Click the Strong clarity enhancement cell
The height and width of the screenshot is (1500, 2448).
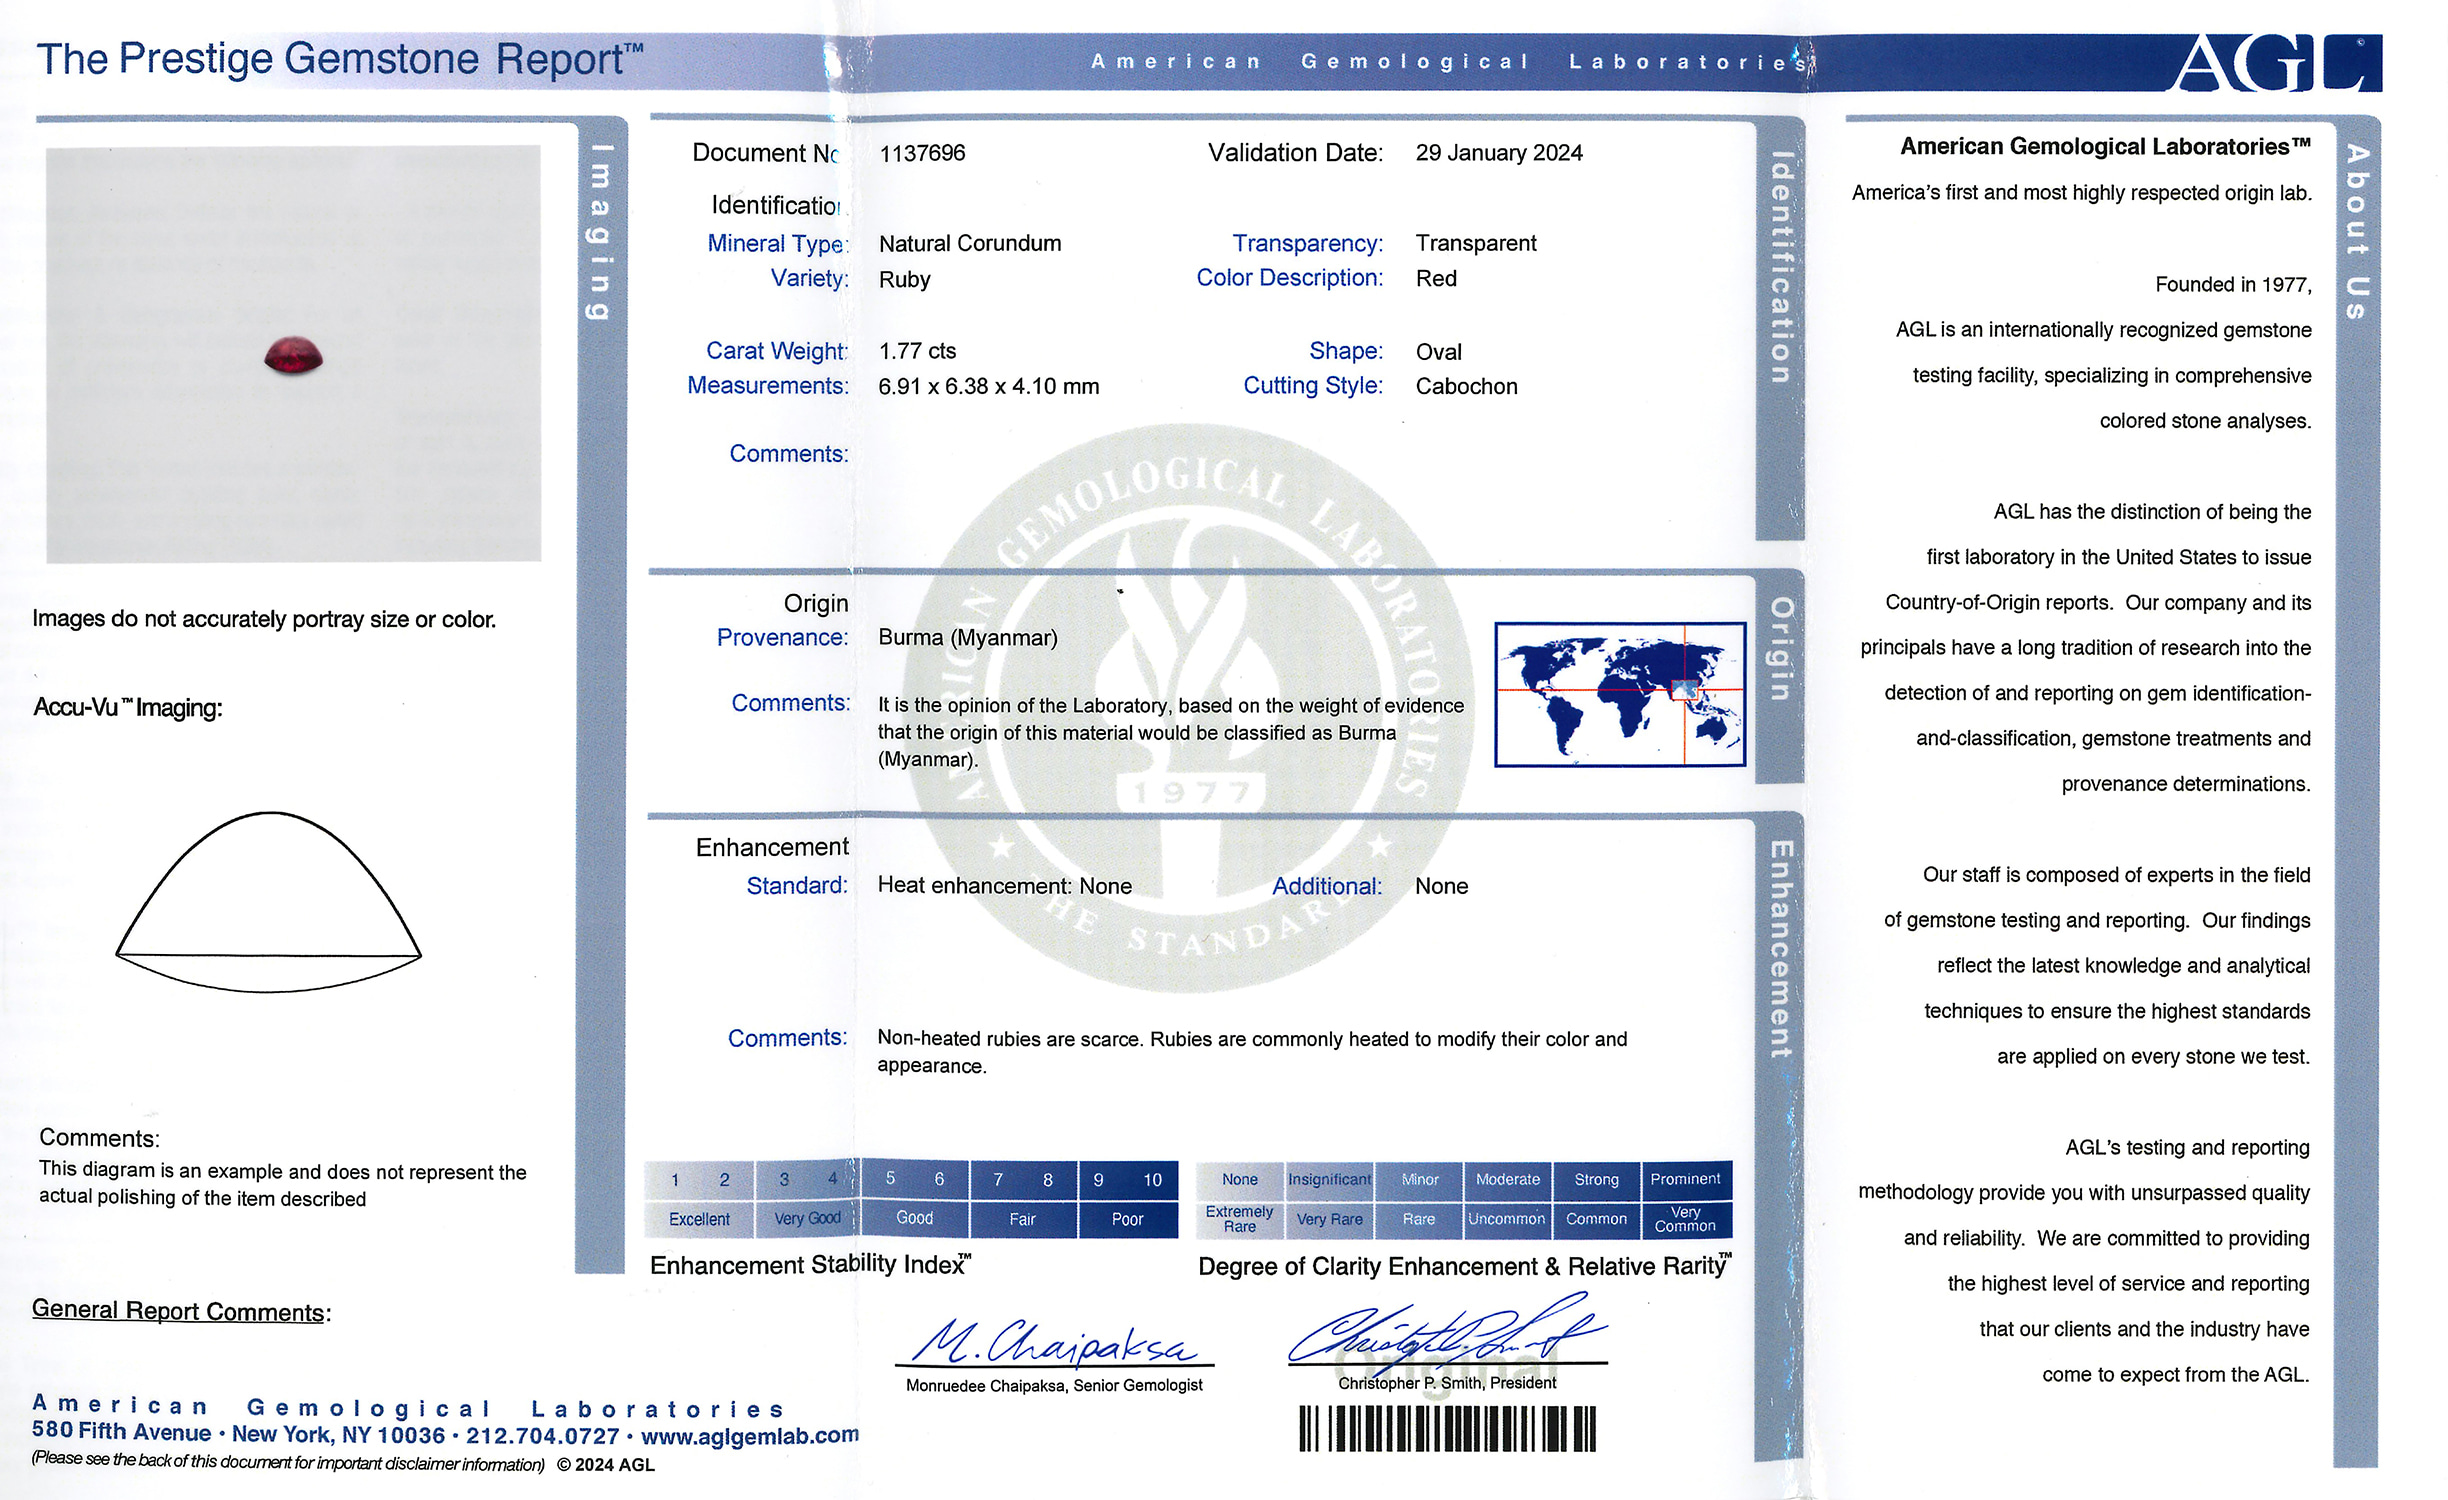tap(1596, 1180)
